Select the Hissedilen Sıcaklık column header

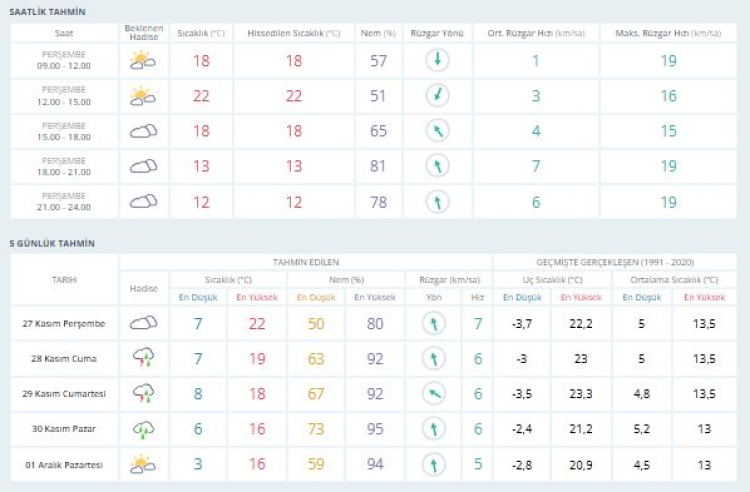[294, 33]
